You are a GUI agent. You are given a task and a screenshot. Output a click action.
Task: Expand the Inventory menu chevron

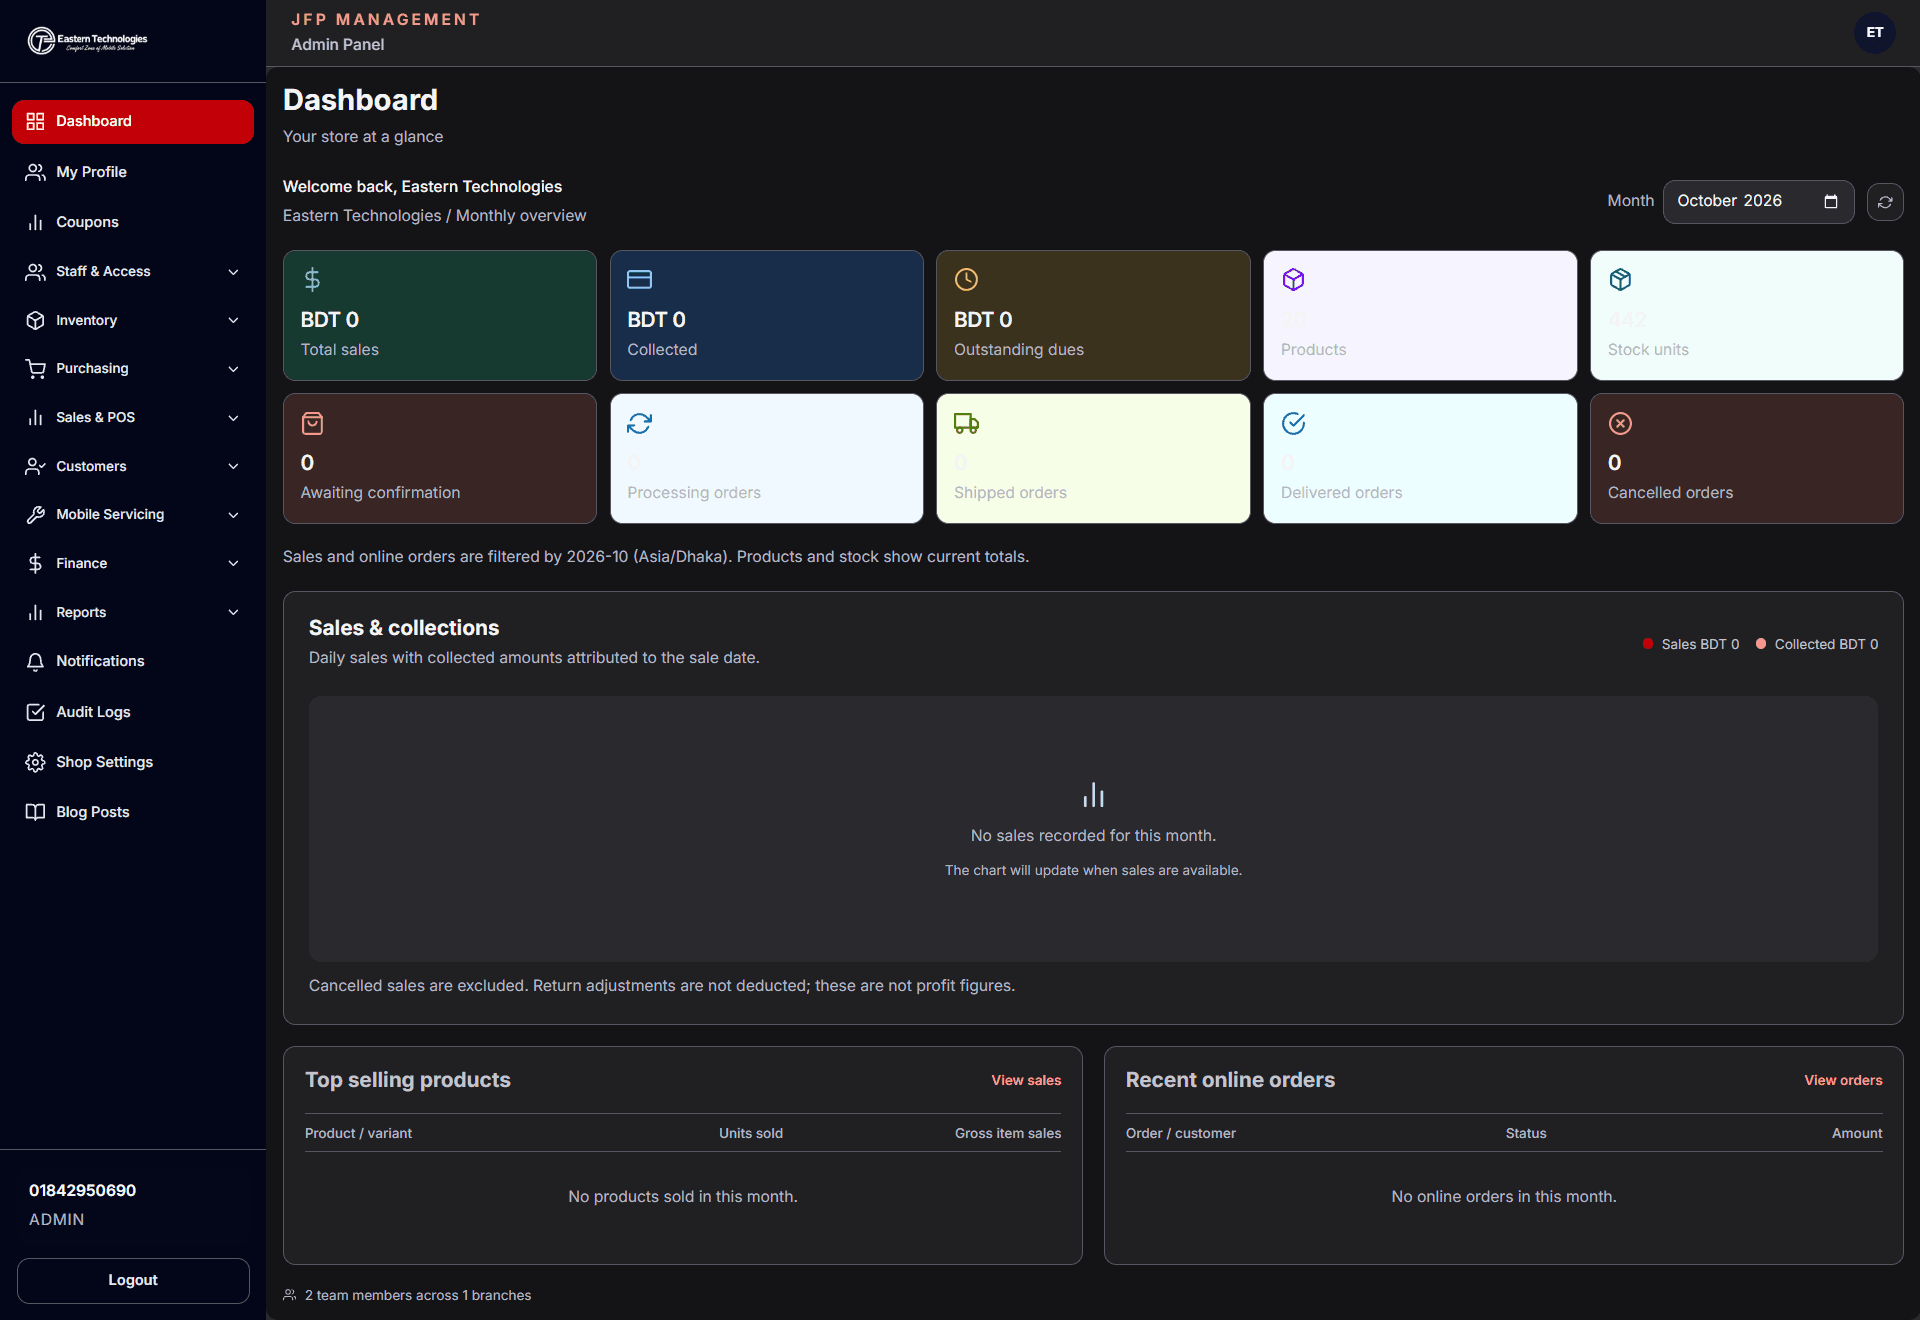point(233,321)
